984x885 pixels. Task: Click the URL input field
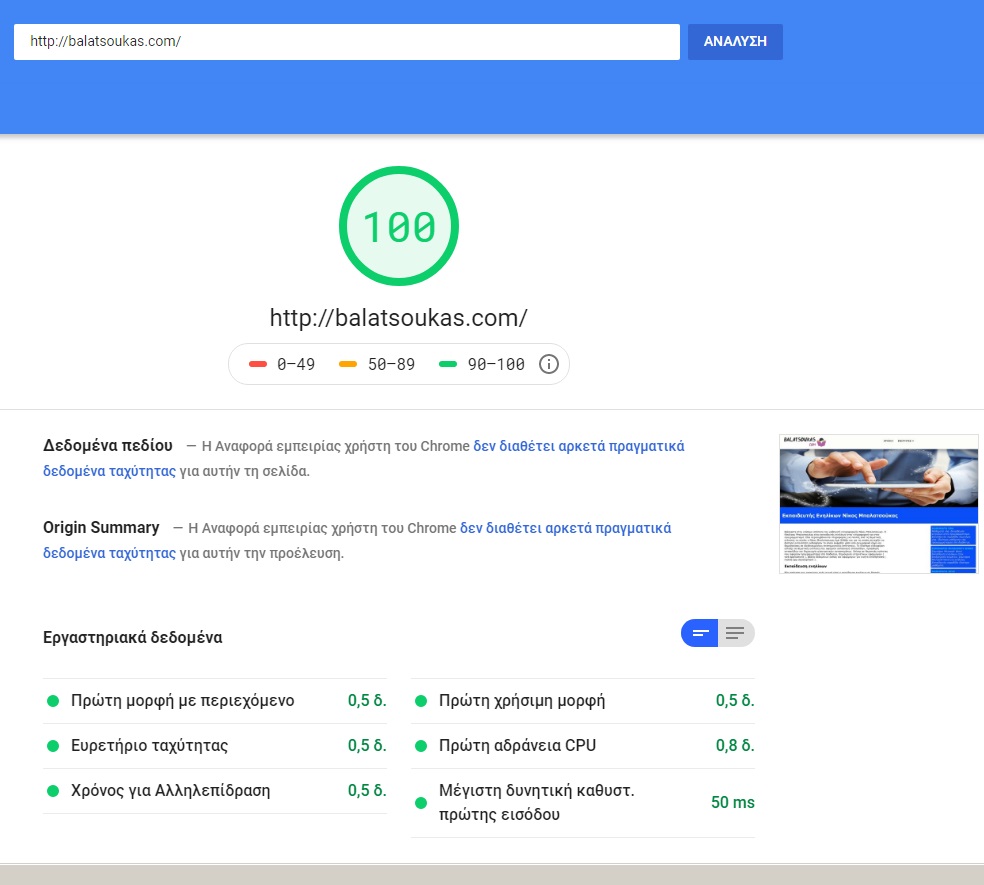pyautogui.click(x=346, y=41)
